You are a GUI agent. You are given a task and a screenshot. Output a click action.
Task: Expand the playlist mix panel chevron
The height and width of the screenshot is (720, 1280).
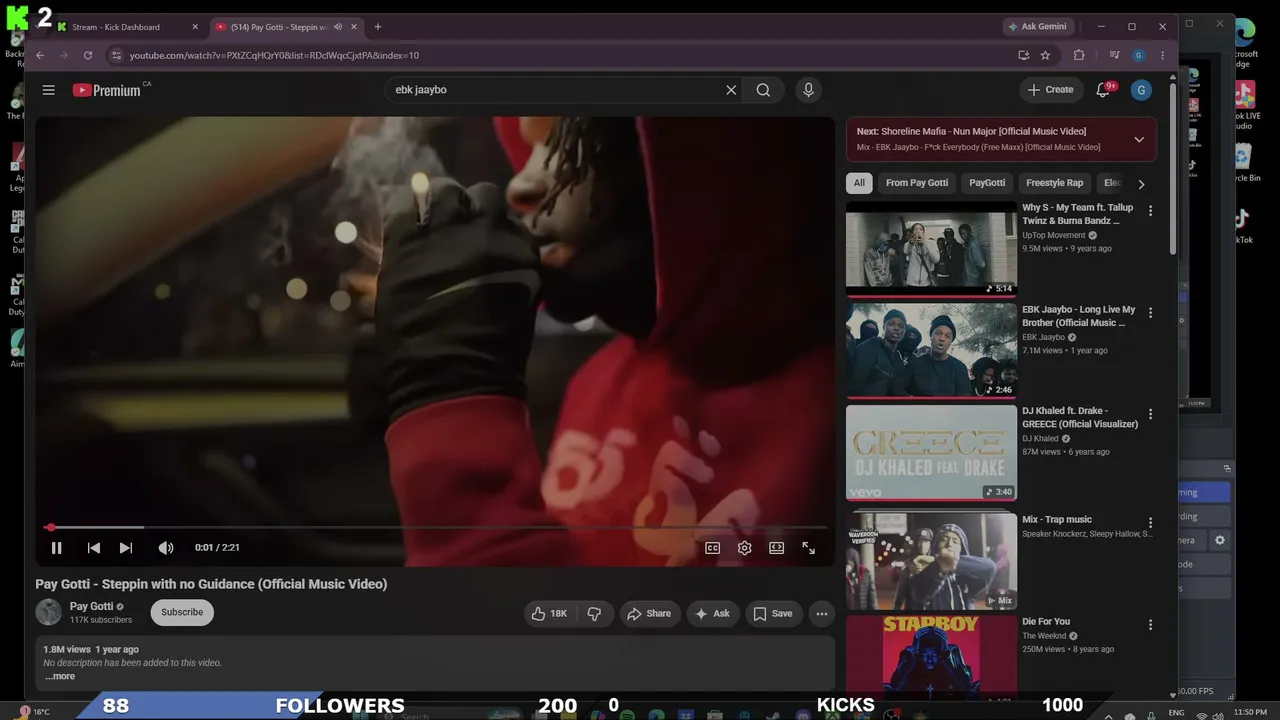point(1139,140)
